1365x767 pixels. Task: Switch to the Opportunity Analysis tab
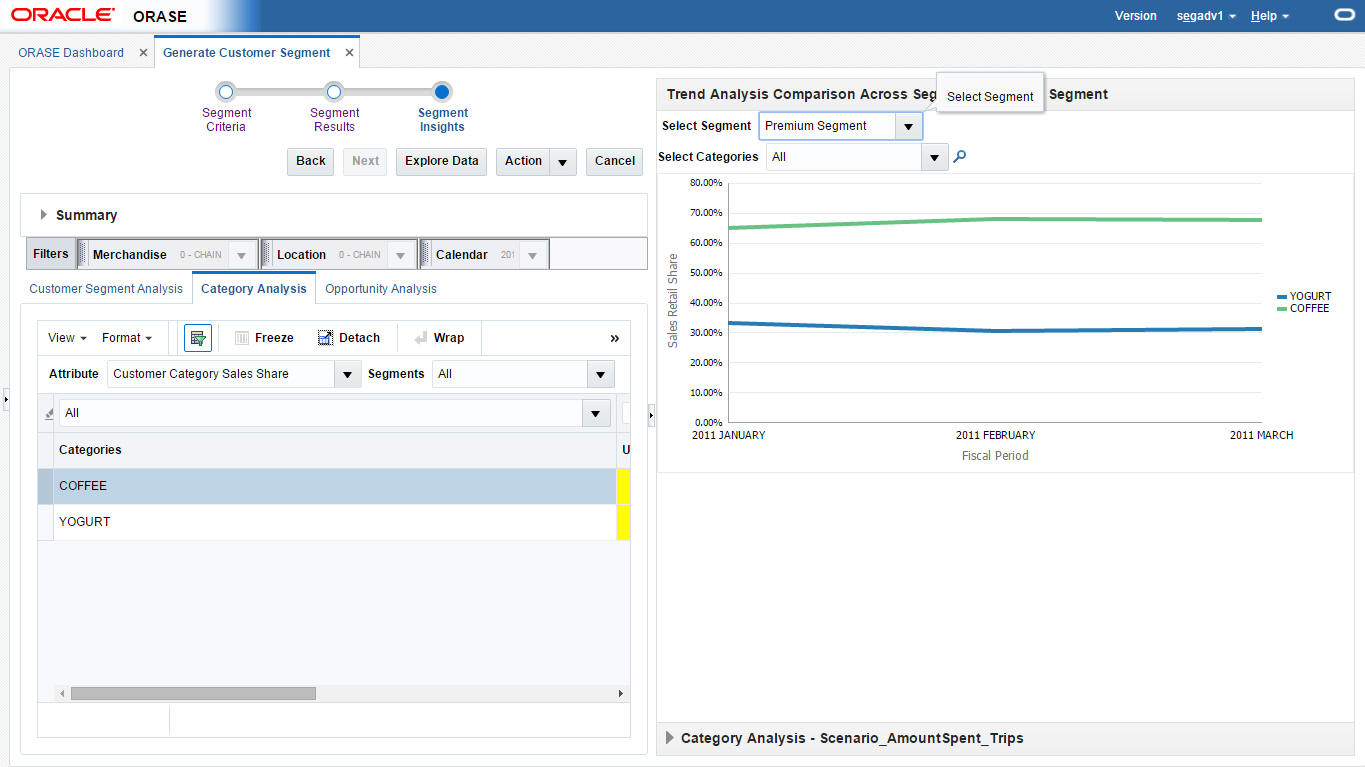[x=381, y=289]
